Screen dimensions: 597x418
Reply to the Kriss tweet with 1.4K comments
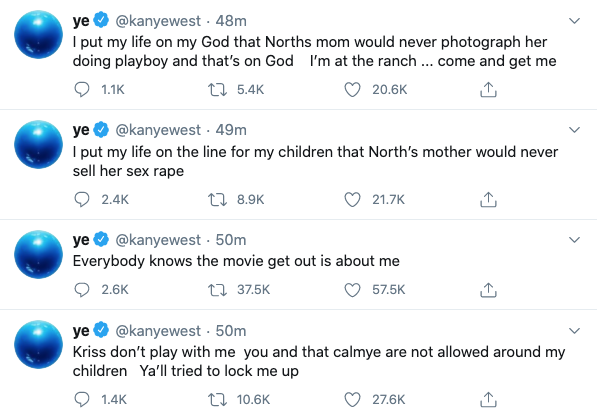[81, 399]
